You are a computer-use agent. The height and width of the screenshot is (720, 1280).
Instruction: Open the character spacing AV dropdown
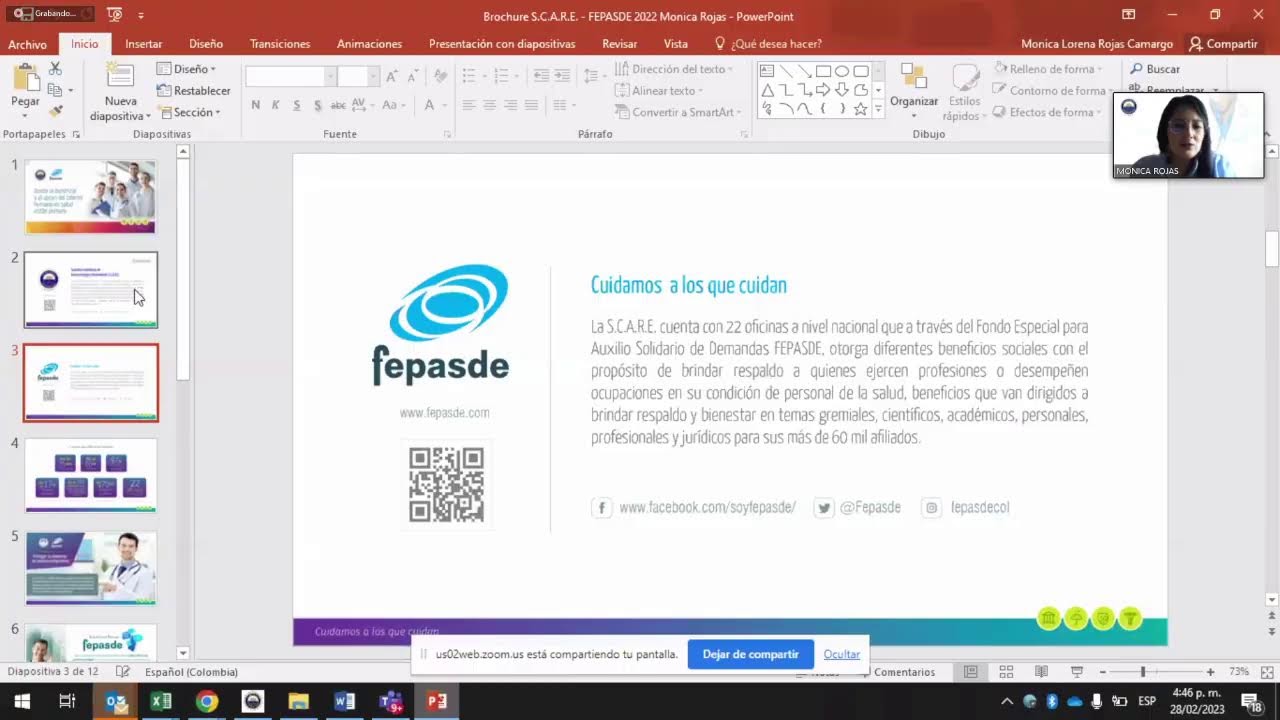[x=362, y=105]
